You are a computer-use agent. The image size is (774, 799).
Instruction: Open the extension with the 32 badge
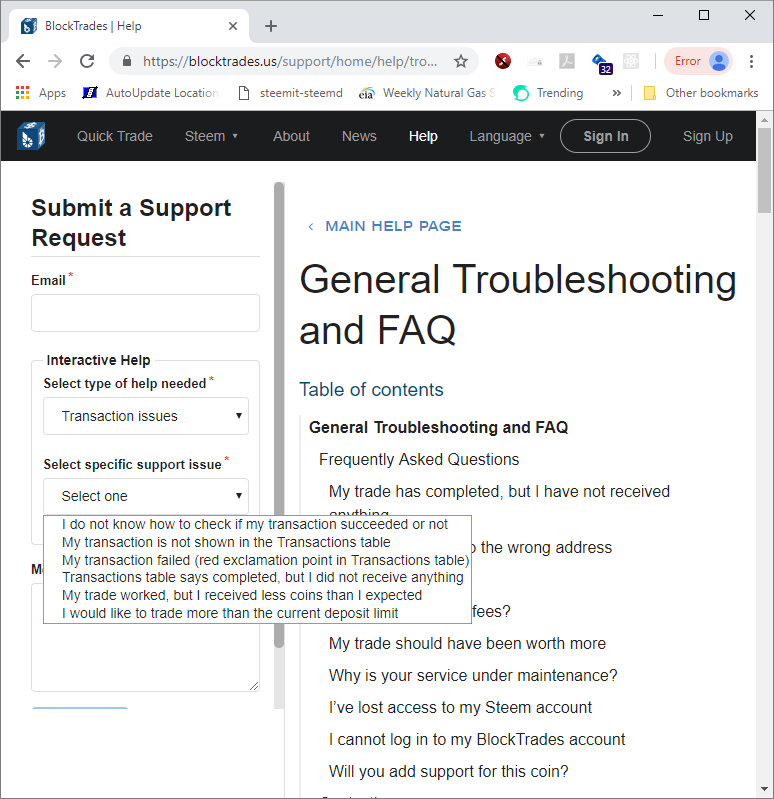click(x=602, y=63)
